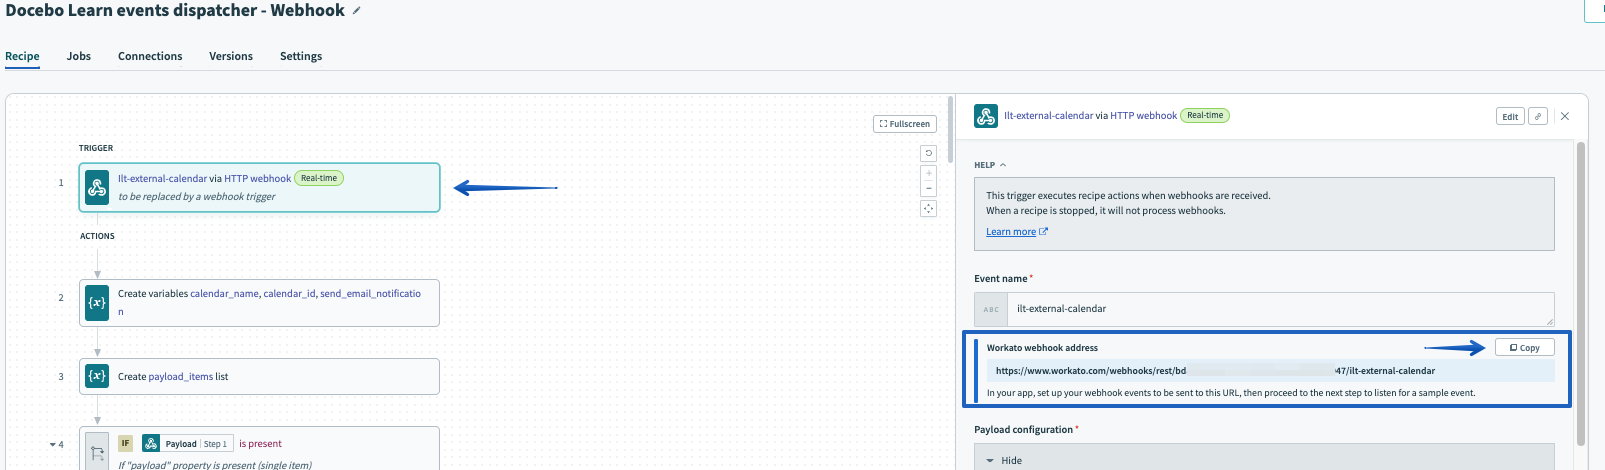Expand the Hide dropdown under Payload configuration
The width and height of the screenshot is (1605, 470).
click(1264, 460)
